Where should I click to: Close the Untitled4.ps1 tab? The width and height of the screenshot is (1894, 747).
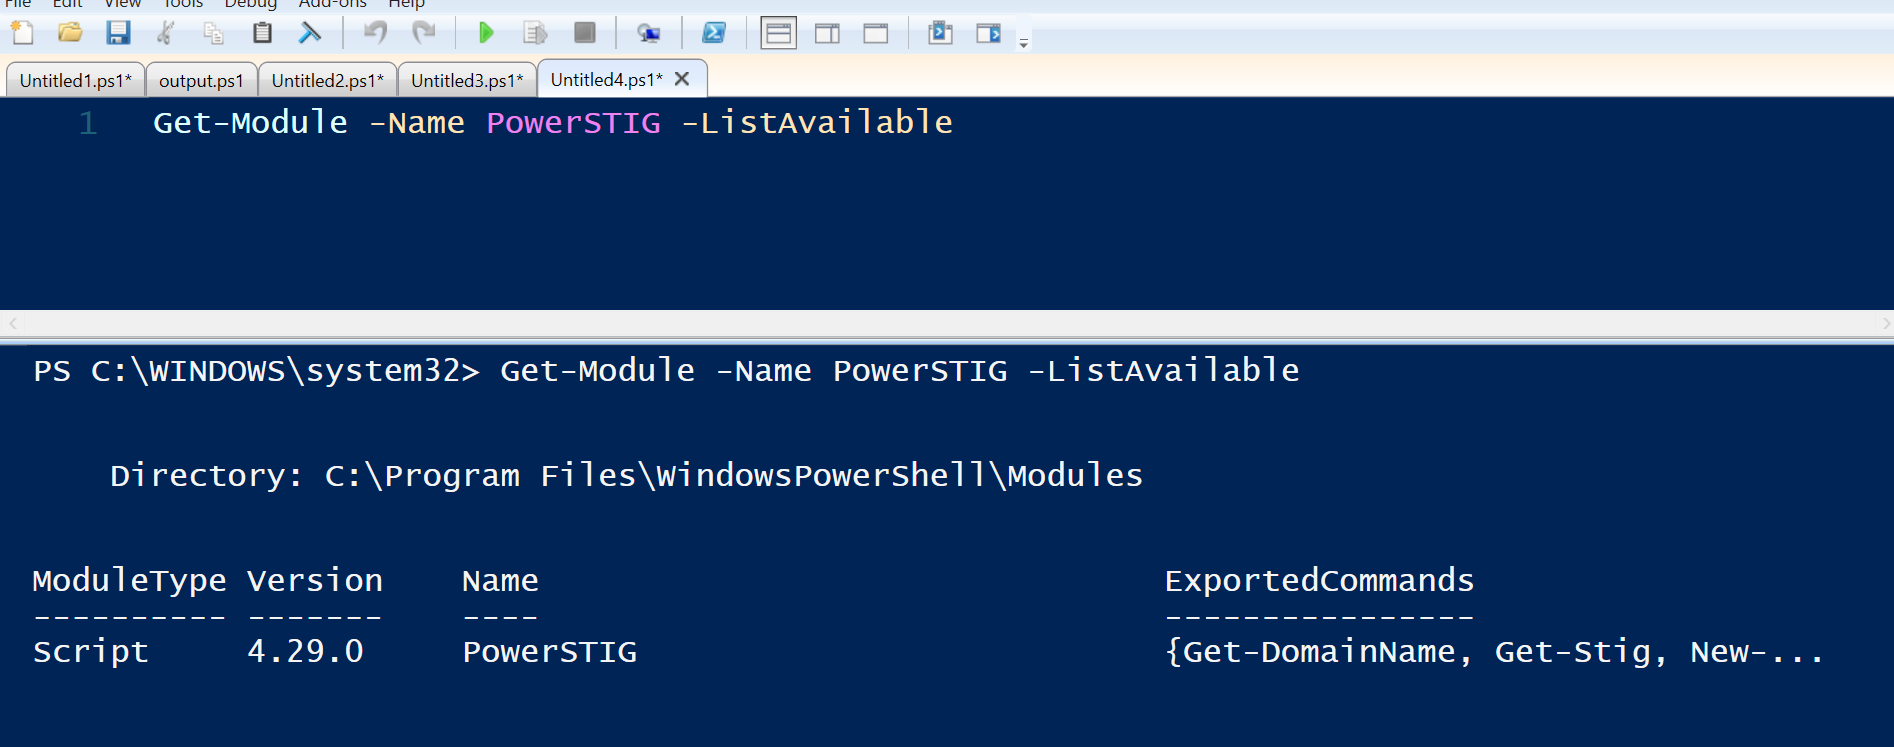[x=681, y=78]
